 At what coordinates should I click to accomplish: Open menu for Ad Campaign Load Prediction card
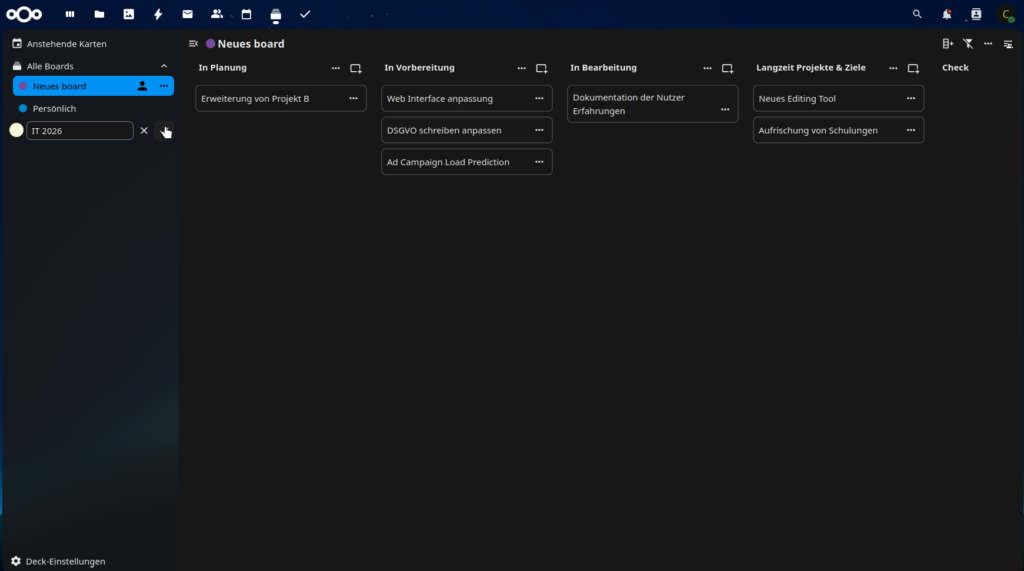point(539,162)
